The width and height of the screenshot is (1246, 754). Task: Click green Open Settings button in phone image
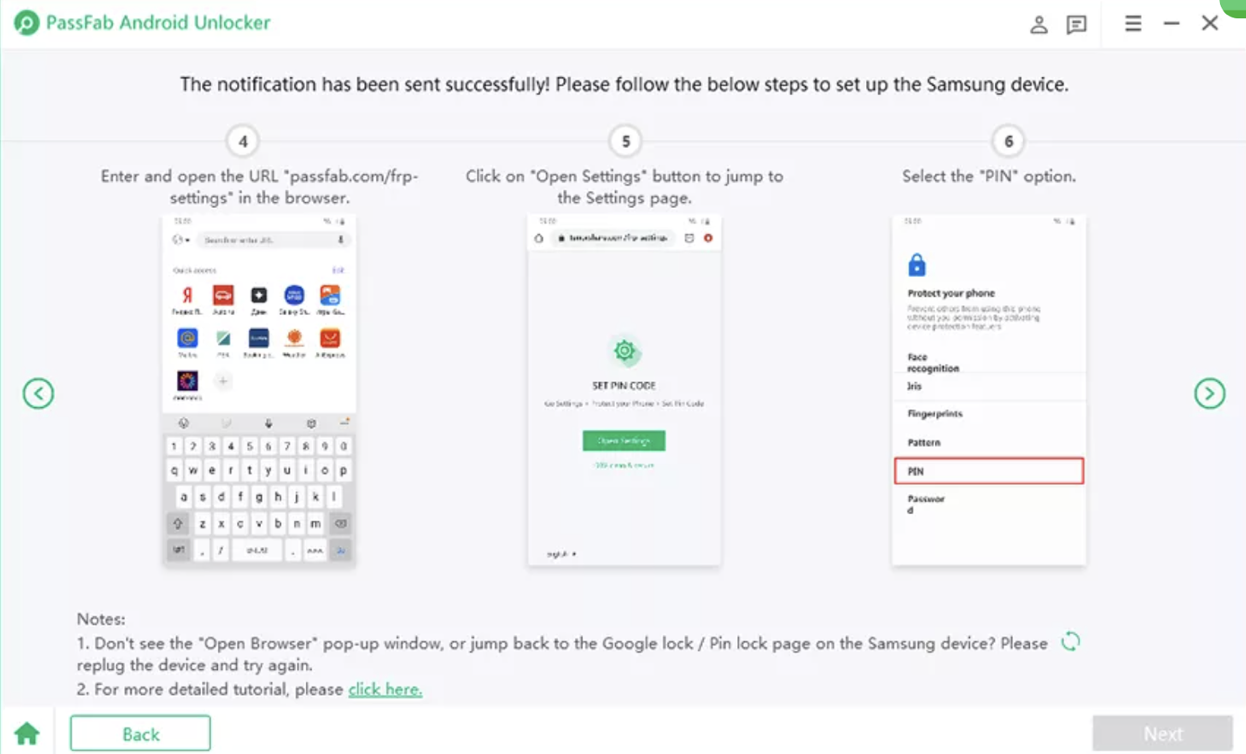(x=624, y=441)
